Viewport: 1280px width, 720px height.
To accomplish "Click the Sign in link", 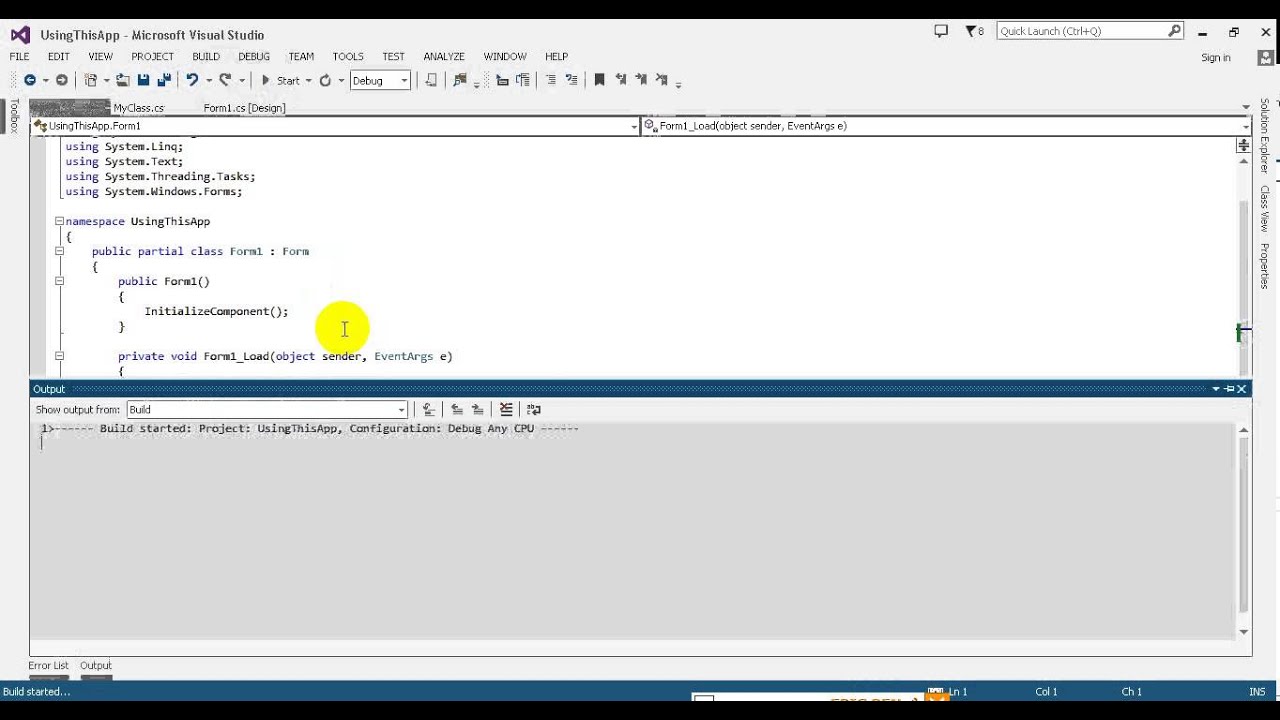I will (x=1216, y=58).
